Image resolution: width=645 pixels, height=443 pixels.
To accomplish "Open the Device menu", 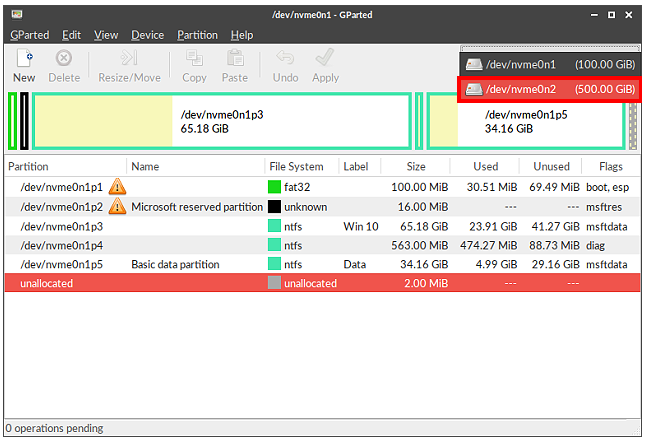I will (x=148, y=35).
